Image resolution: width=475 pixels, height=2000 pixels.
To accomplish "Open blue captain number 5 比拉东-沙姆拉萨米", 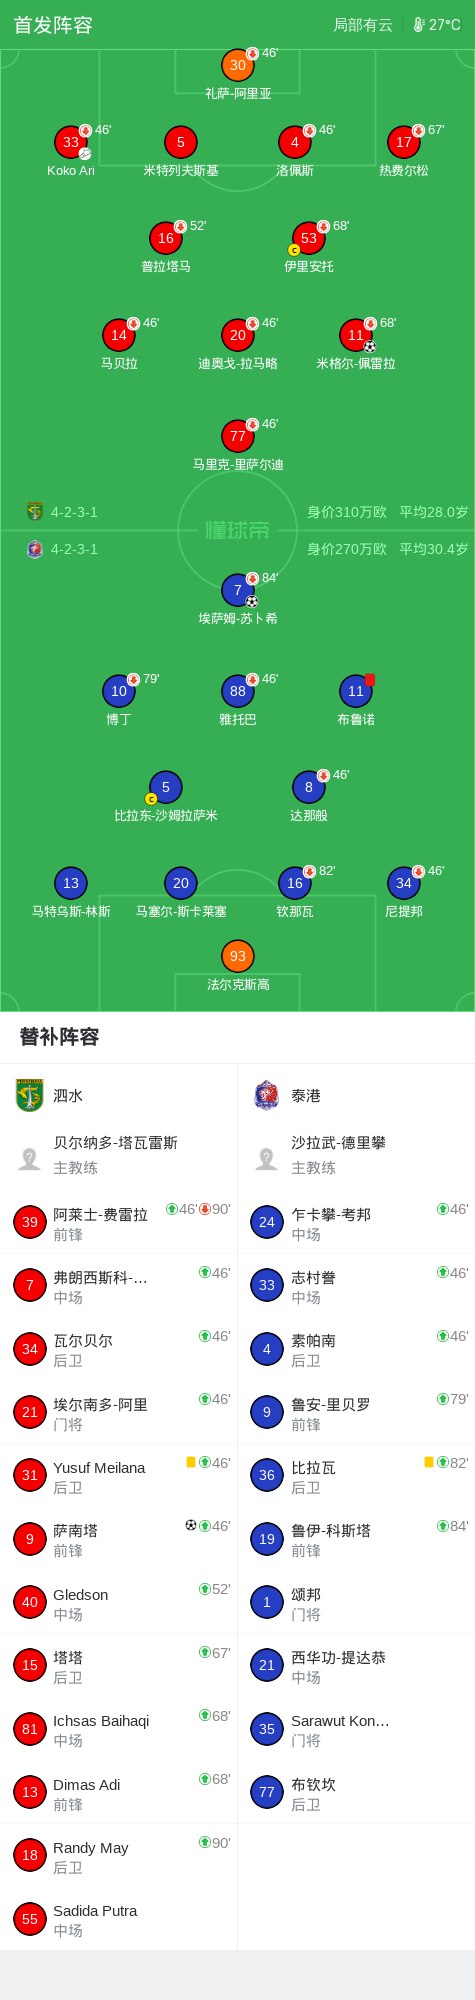I will (x=166, y=787).
